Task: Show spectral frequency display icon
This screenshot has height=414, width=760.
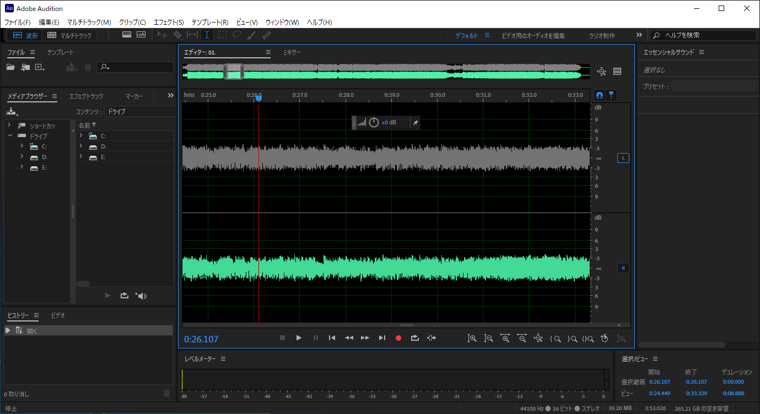Action: pyautogui.click(x=127, y=35)
